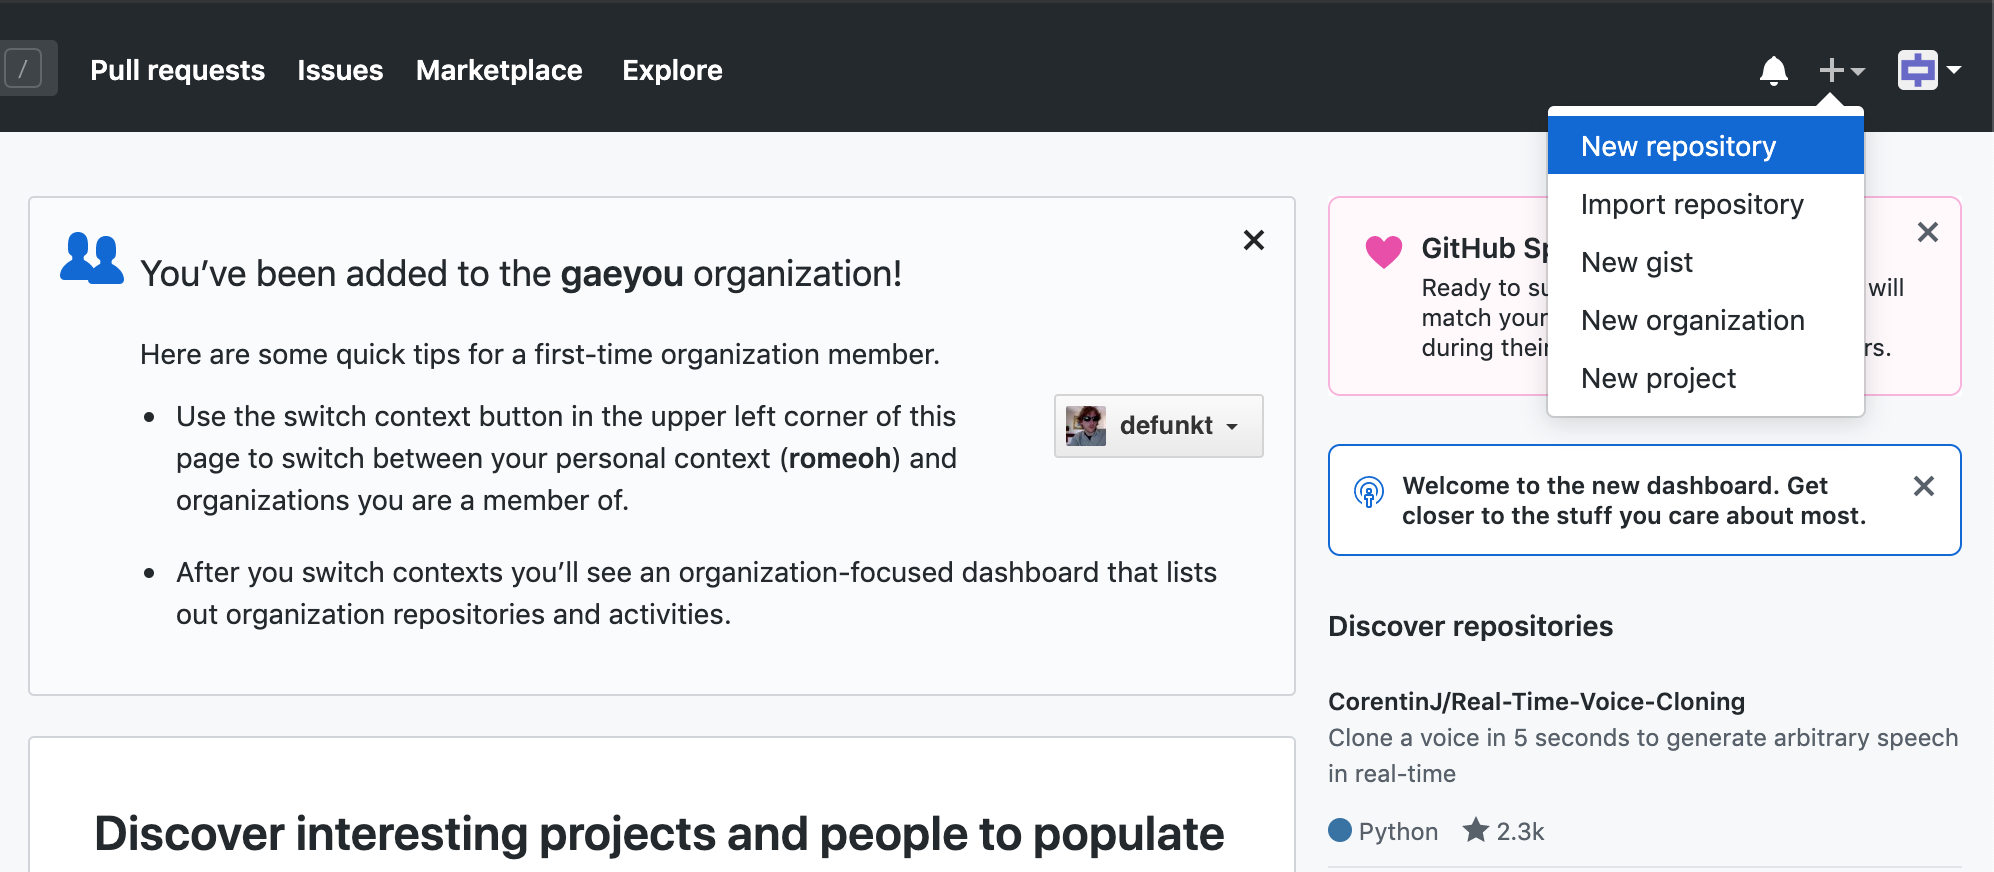1994x872 pixels.
Task: Open Pull requests page
Action: pyautogui.click(x=177, y=70)
